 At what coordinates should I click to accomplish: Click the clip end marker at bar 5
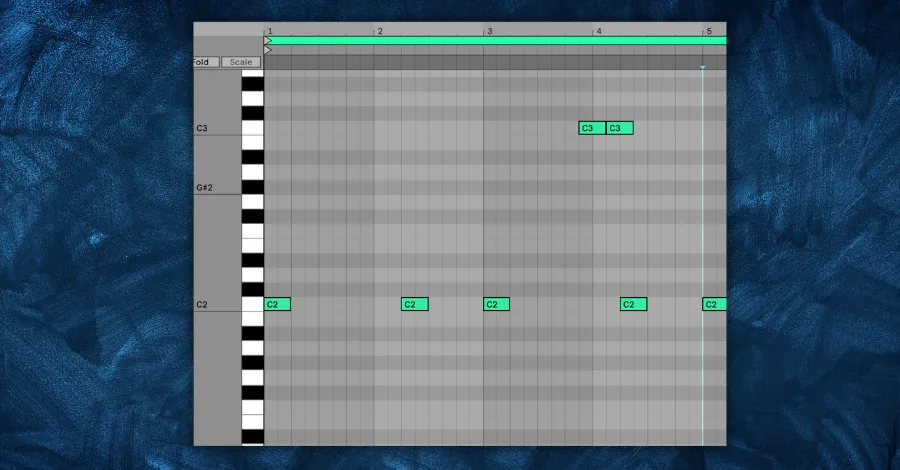[x=703, y=68]
